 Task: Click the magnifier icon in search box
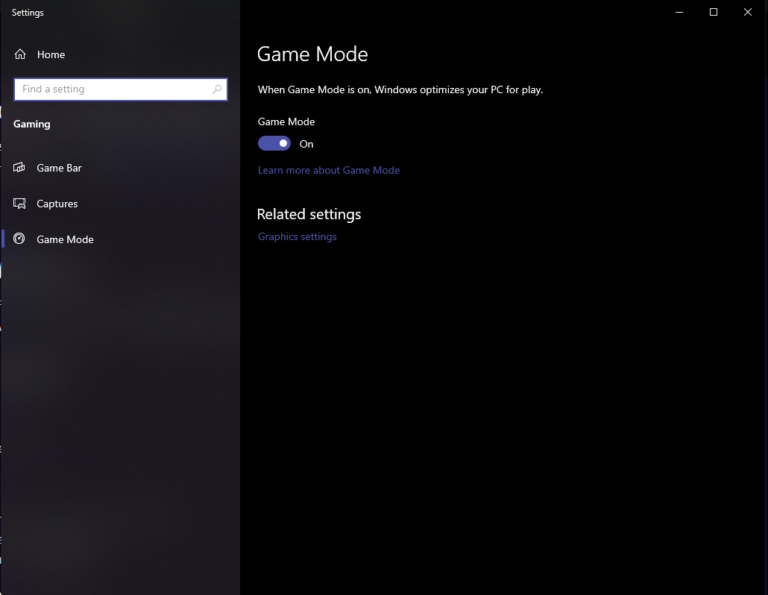pyautogui.click(x=217, y=89)
